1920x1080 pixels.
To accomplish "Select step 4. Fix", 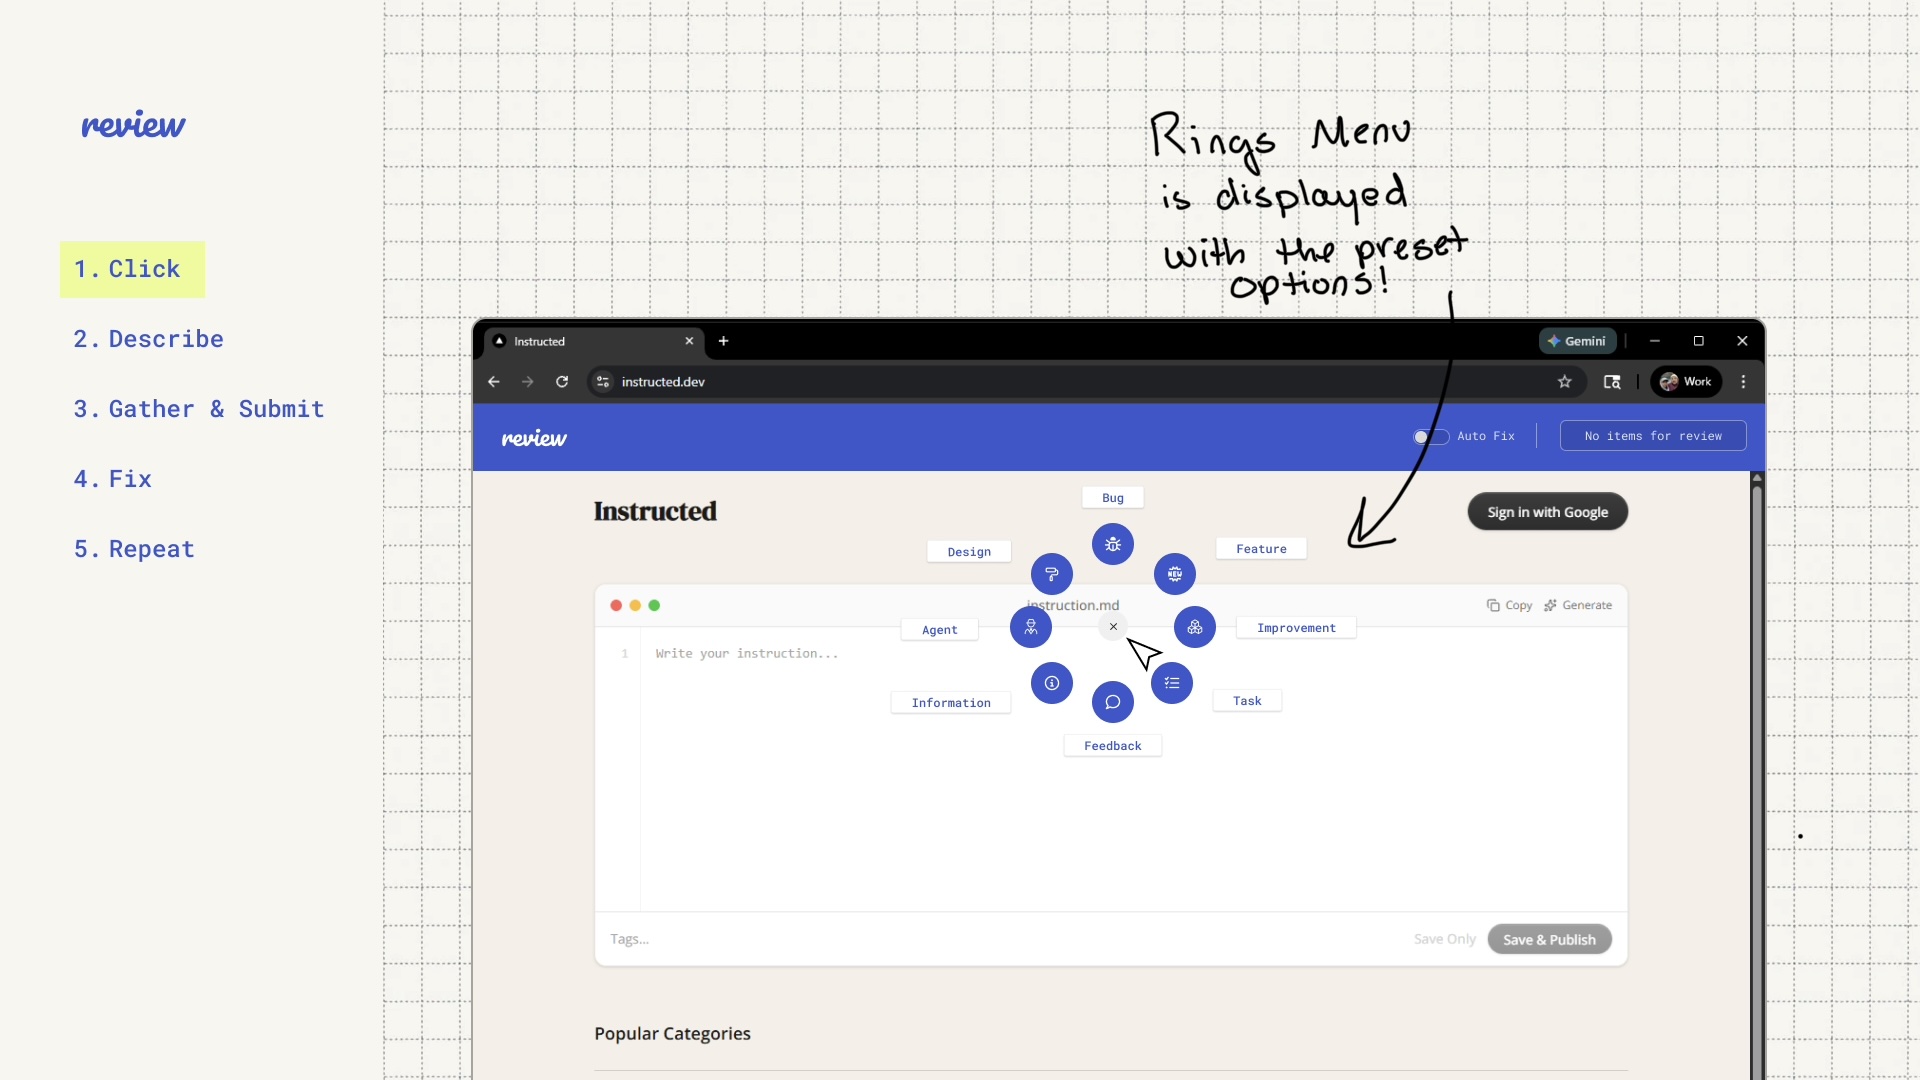I will click(112, 479).
